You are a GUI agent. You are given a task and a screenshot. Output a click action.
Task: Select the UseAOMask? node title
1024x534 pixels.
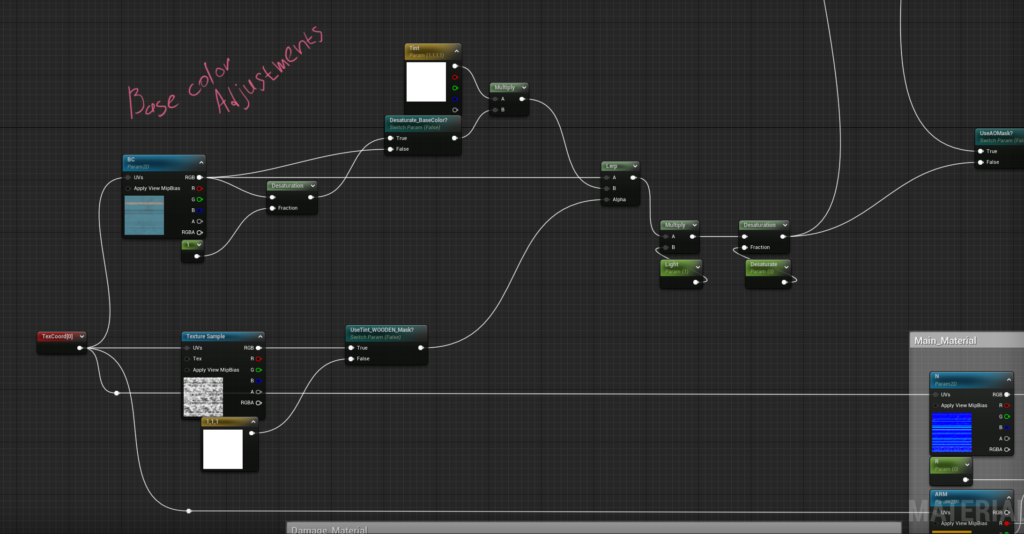[996, 133]
